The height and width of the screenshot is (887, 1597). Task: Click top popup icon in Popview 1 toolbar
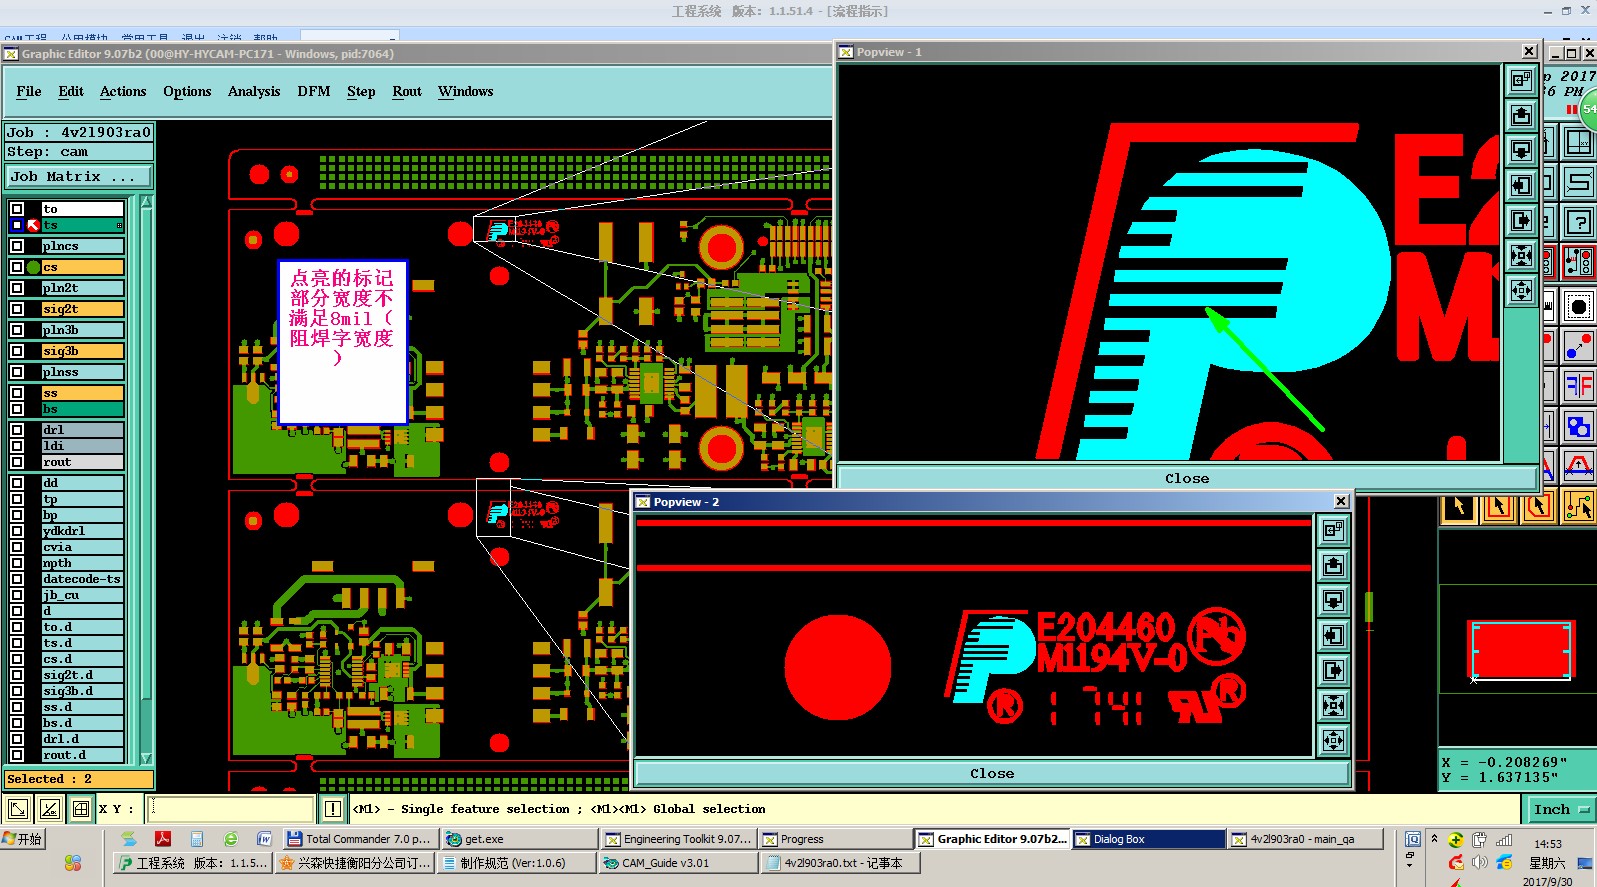(1521, 80)
